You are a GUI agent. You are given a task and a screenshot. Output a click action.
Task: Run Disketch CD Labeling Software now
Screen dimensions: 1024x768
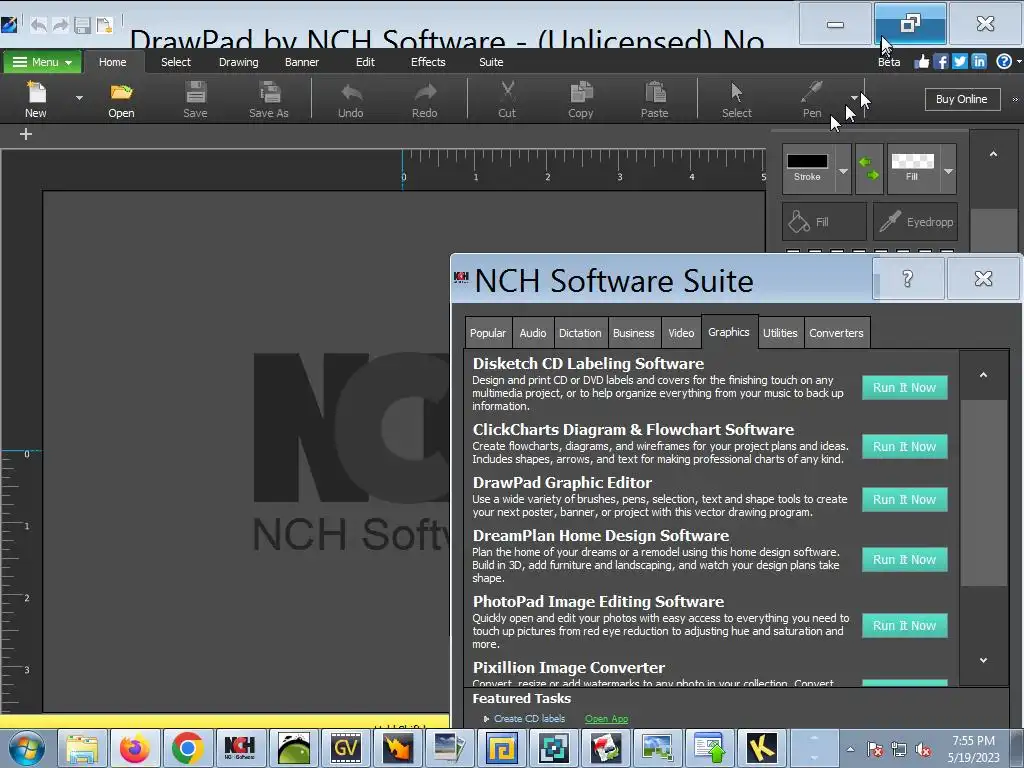(904, 387)
